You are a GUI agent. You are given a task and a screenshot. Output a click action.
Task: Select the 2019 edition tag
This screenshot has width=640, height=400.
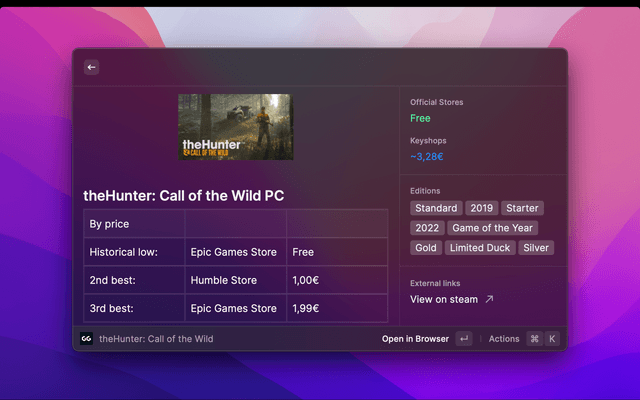point(482,208)
